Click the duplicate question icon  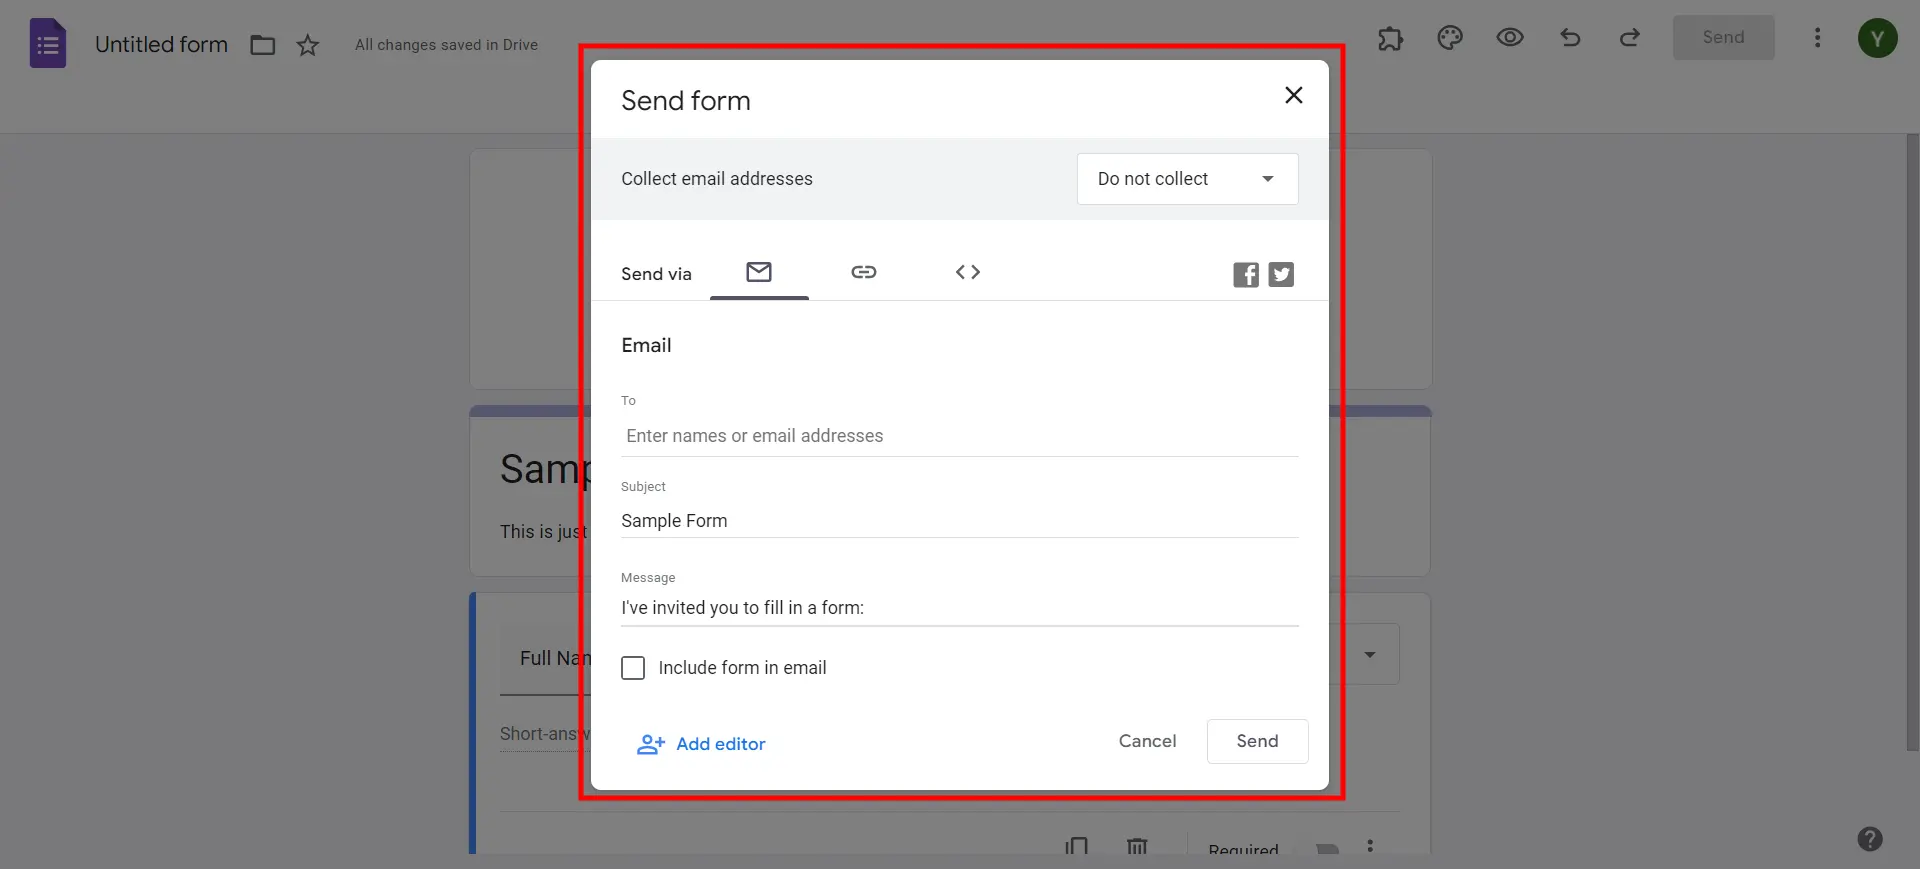(x=1076, y=847)
